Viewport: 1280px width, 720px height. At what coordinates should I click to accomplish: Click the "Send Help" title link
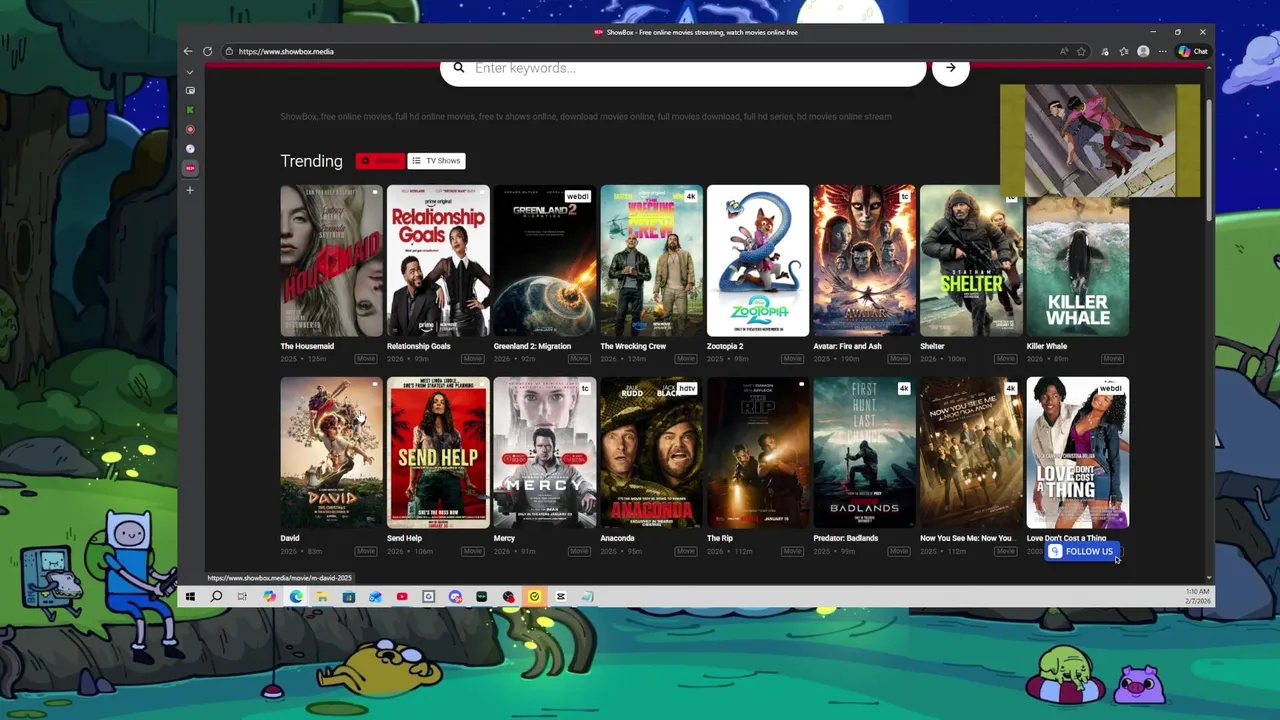(x=404, y=538)
